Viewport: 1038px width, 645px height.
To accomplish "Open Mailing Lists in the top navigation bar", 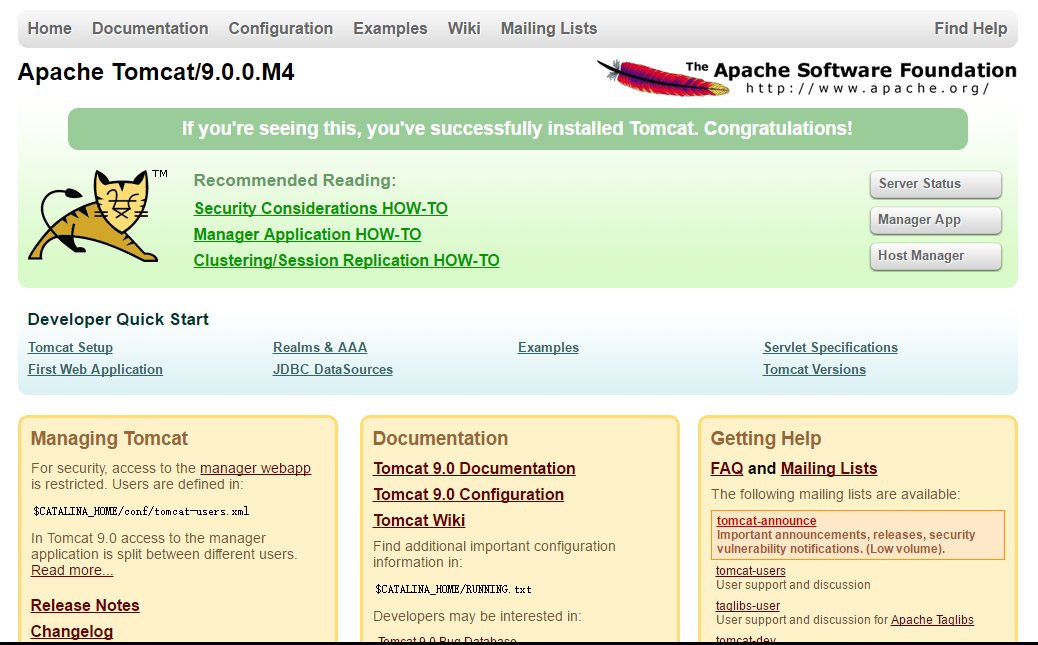I will [549, 28].
